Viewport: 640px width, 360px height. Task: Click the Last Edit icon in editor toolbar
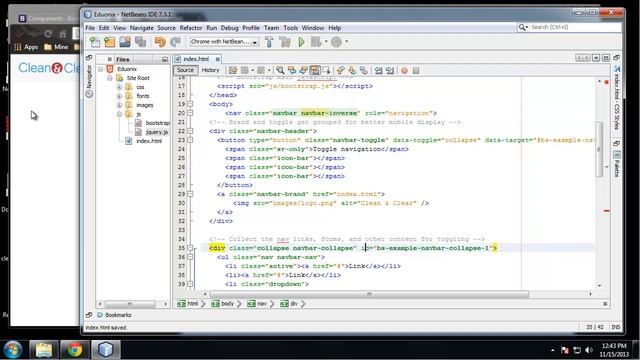click(x=233, y=71)
